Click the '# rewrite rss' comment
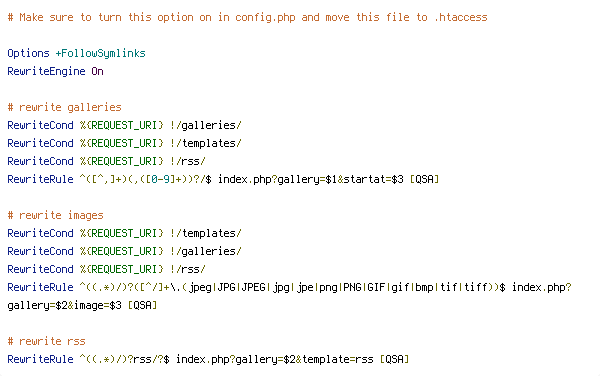Screen dimensions: 600x376 click(x=46, y=341)
